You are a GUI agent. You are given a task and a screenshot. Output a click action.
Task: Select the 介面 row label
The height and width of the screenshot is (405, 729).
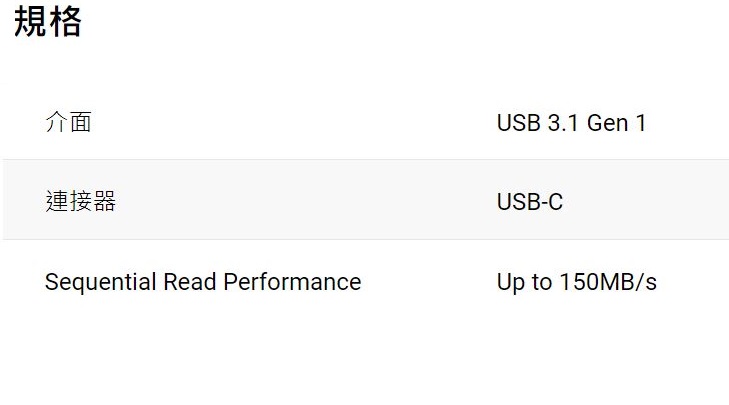pos(68,123)
